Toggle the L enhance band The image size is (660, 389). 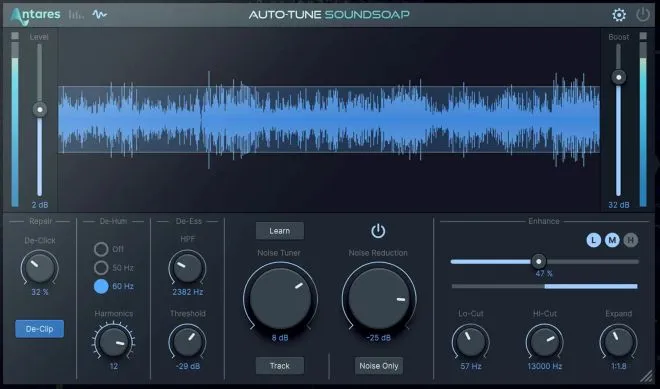tap(593, 240)
